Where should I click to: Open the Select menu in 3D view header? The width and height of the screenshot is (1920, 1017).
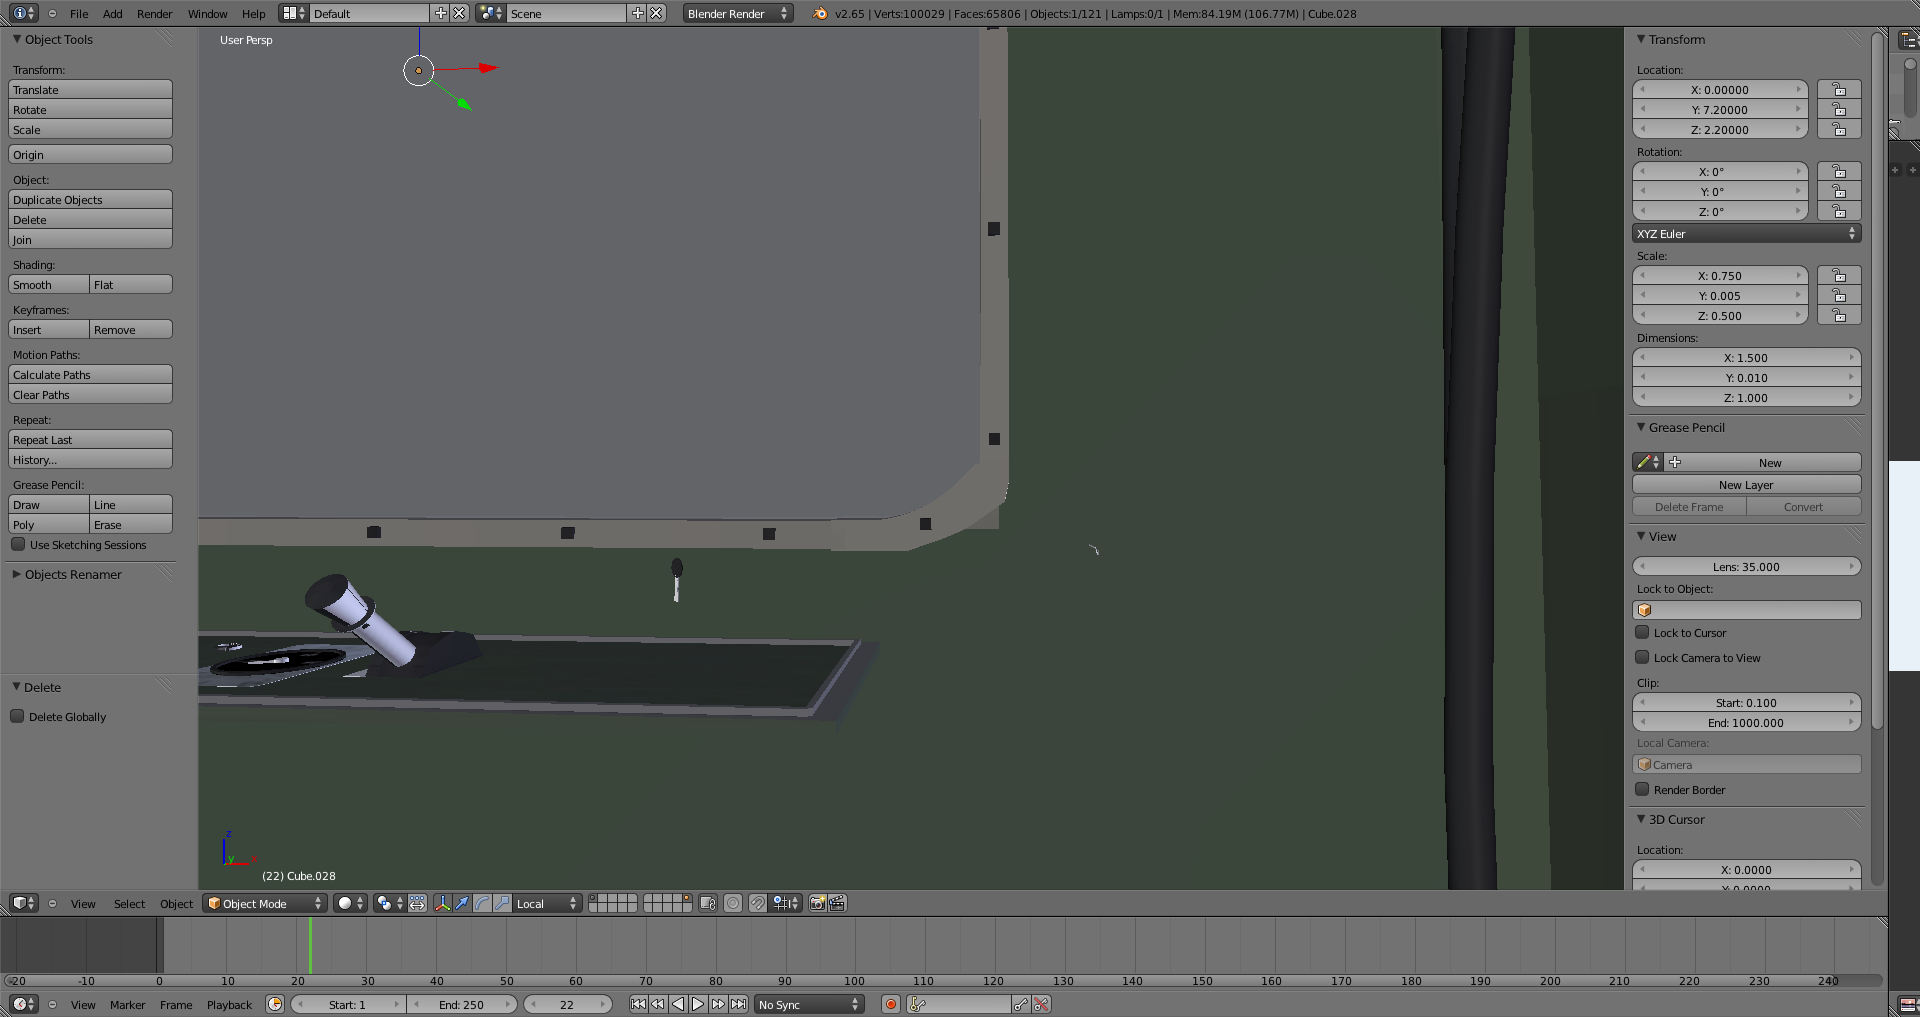pyautogui.click(x=129, y=904)
